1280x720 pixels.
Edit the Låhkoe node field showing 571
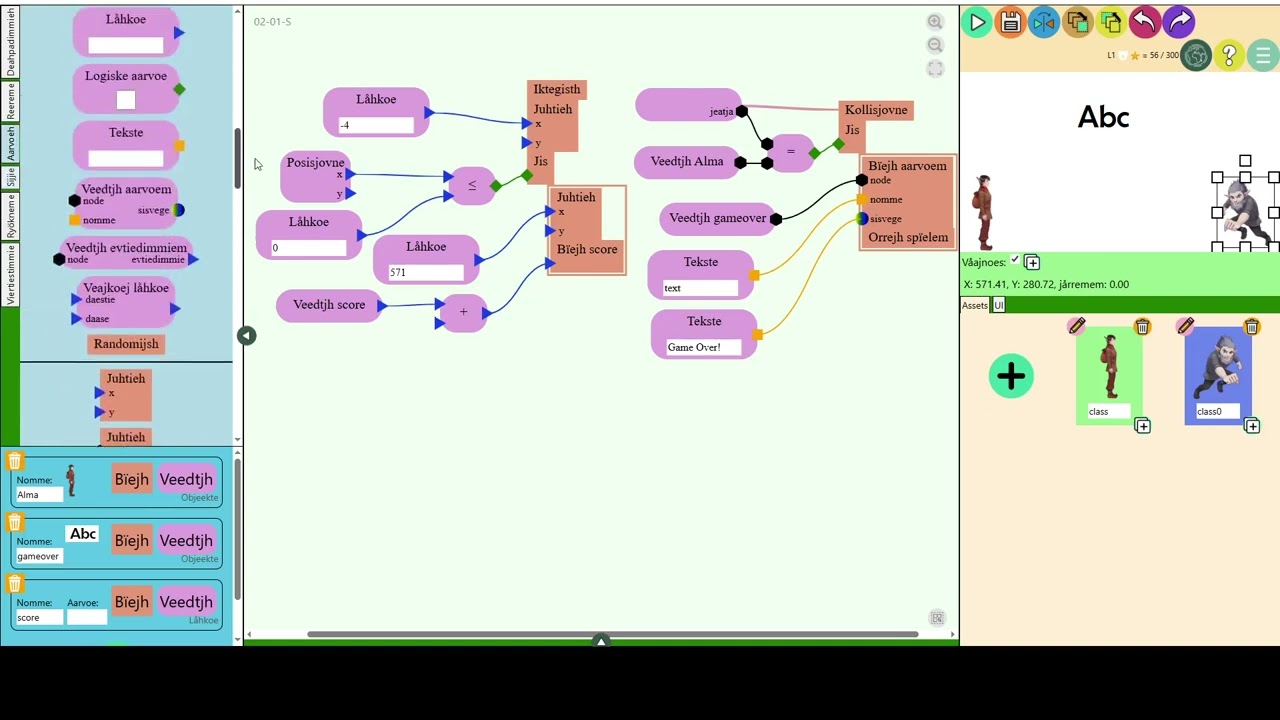(x=425, y=272)
